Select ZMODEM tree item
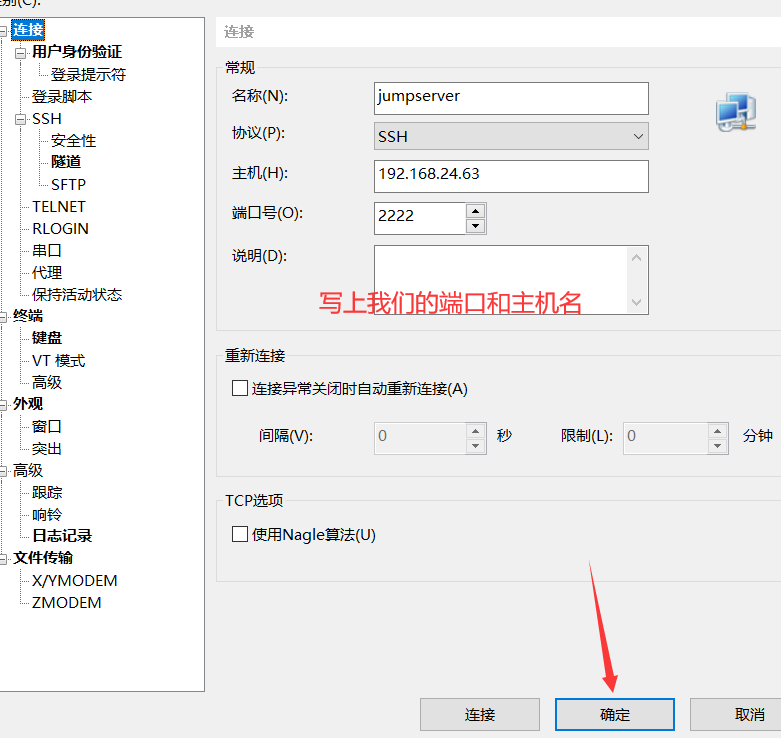 (66, 603)
